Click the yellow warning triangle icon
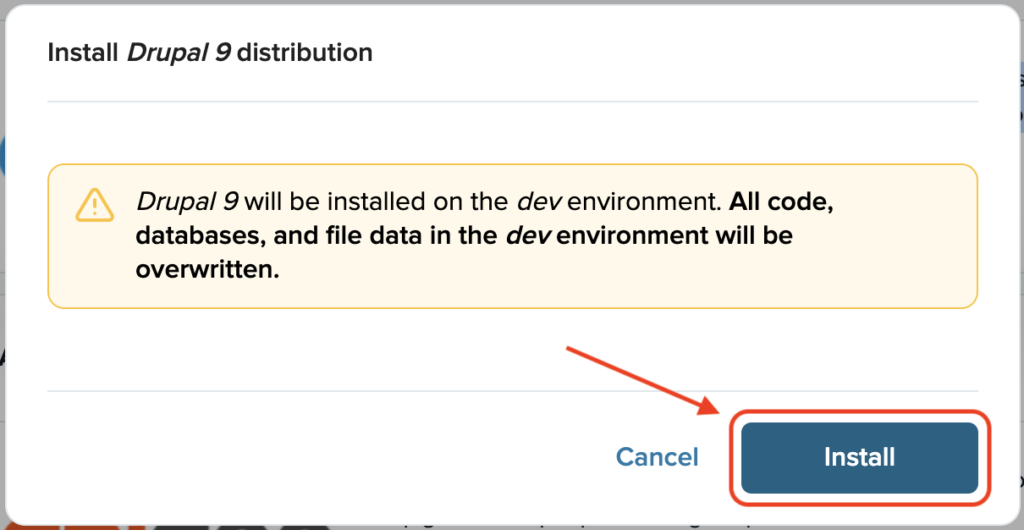The image size is (1024, 530). (x=94, y=204)
